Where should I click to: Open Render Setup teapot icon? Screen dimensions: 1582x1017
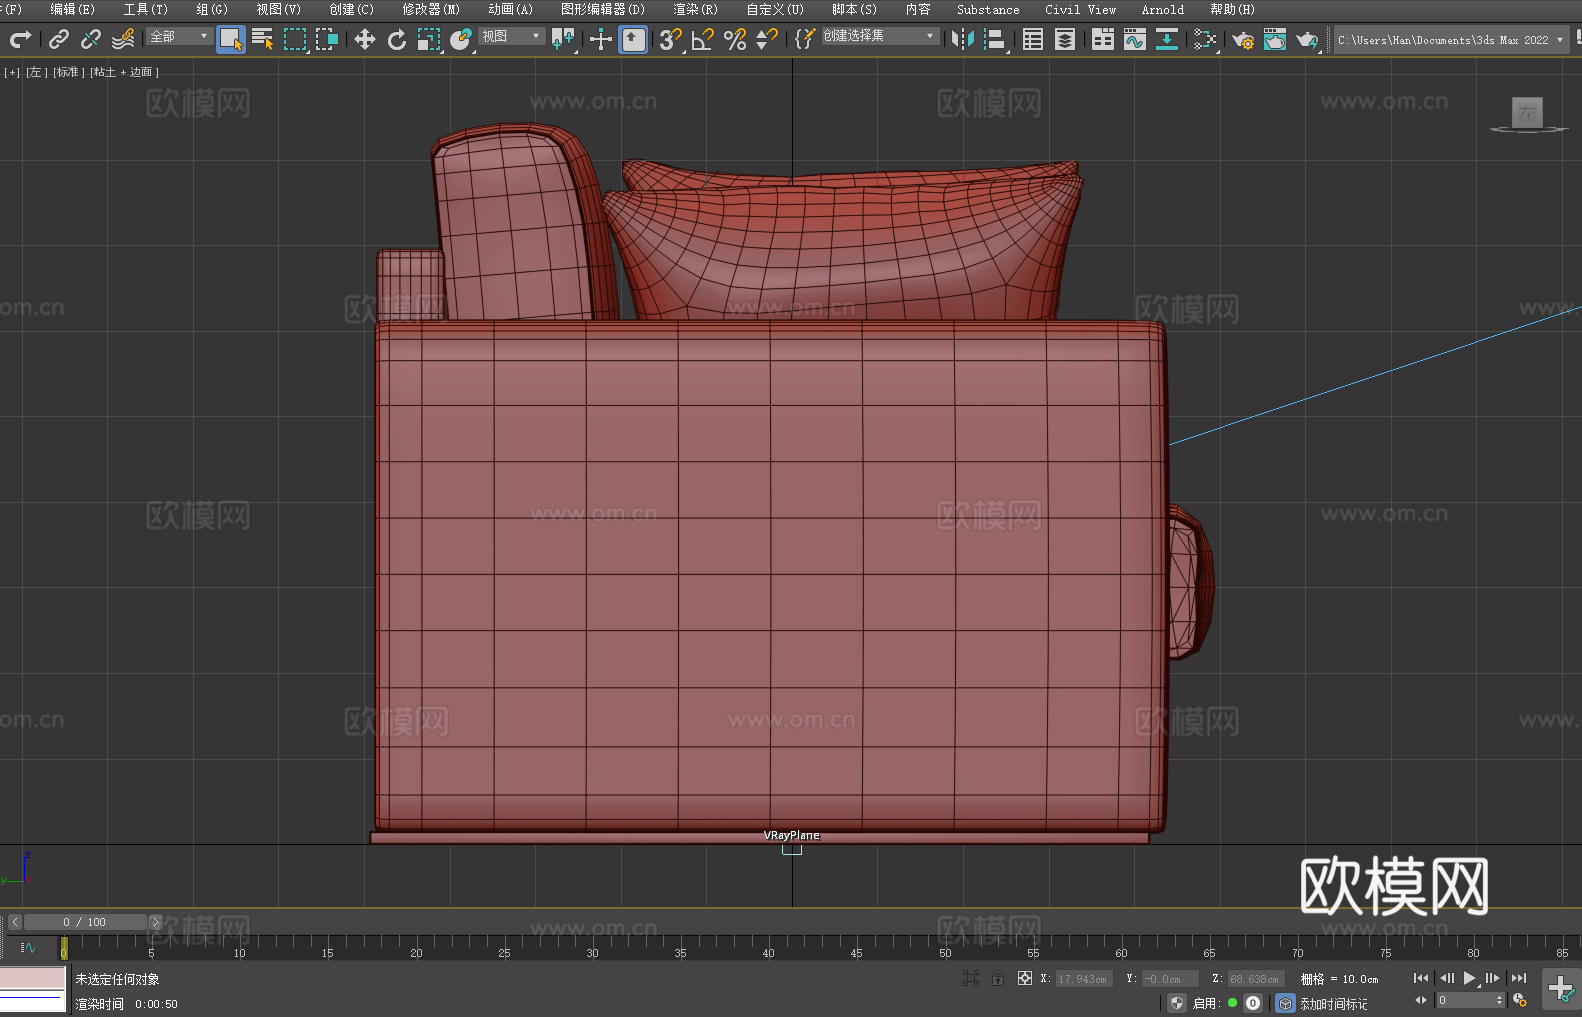(x=1243, y=39)
